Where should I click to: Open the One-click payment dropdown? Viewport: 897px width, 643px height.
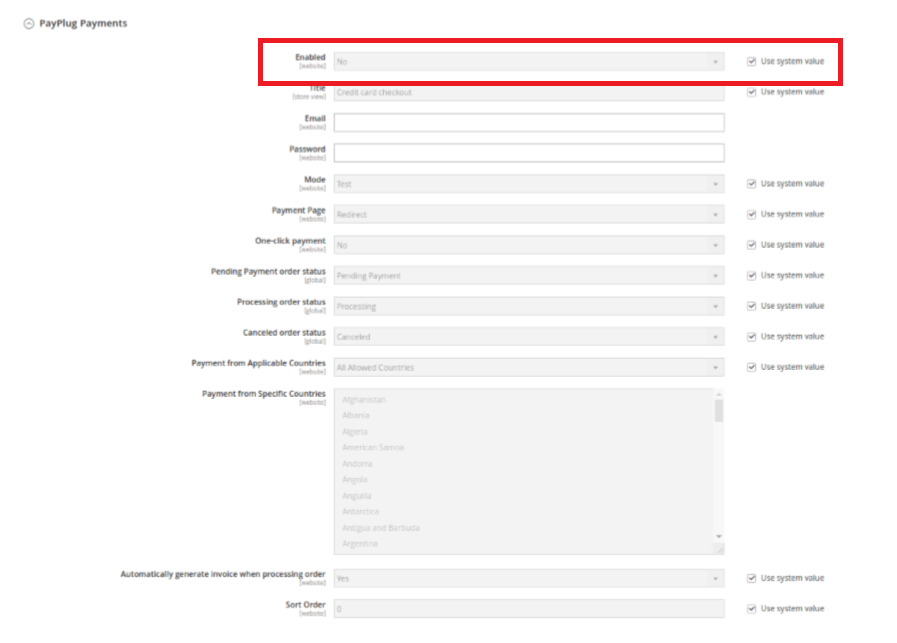(x=529, y=245)
